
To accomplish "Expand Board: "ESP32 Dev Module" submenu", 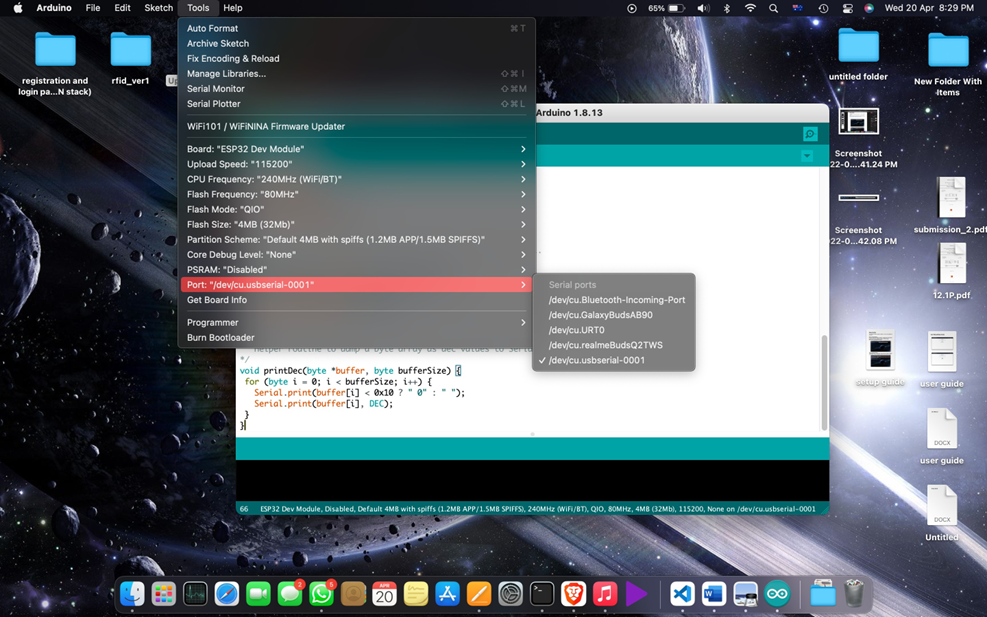I will (356, 149).
